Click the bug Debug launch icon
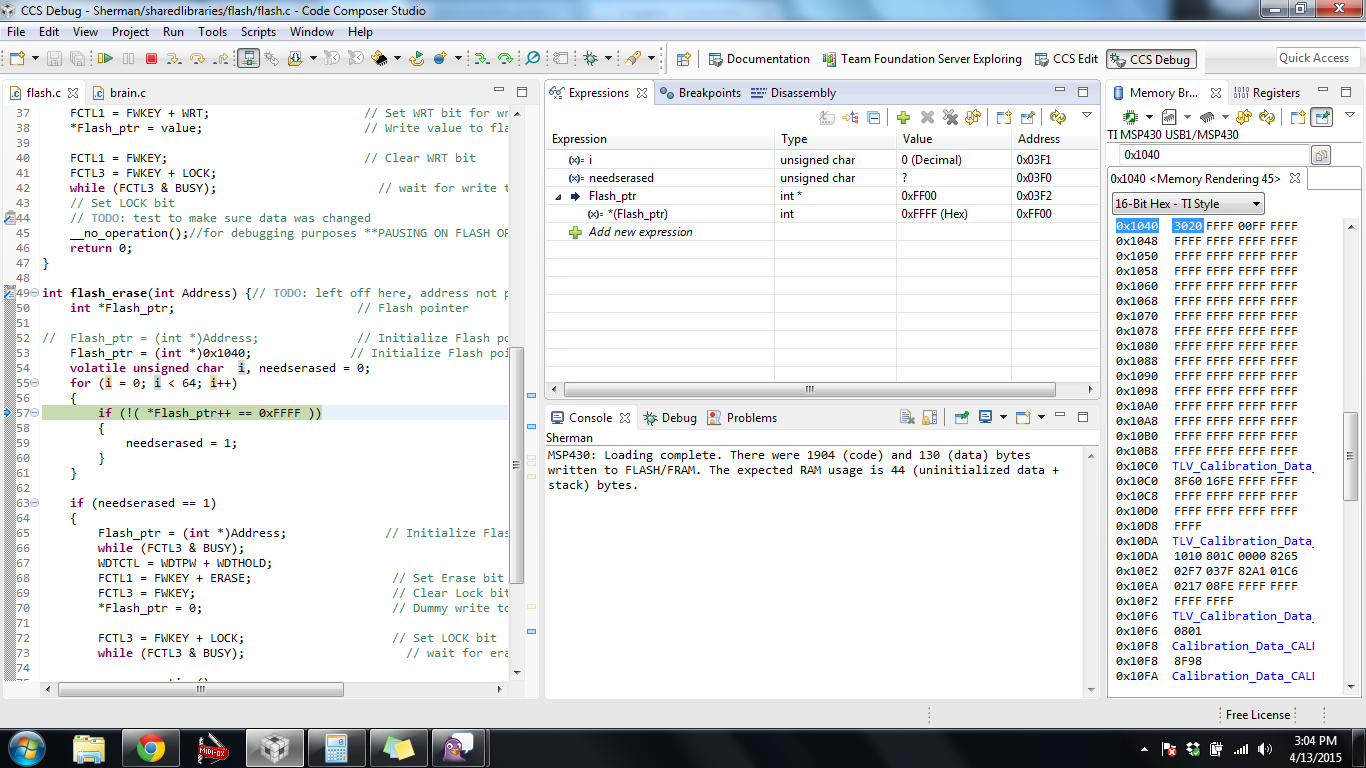Screen dimensions: 1366x768 (x=590, y=58)
